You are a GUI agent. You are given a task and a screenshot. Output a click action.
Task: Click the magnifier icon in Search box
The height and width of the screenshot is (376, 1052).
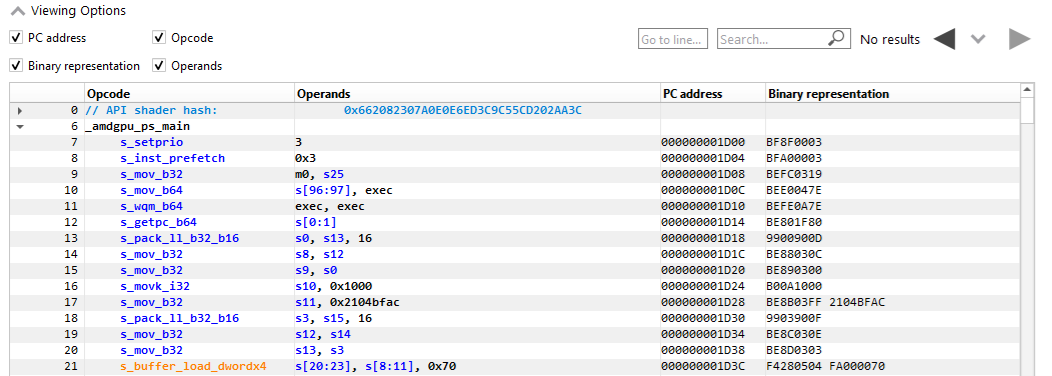837,38
